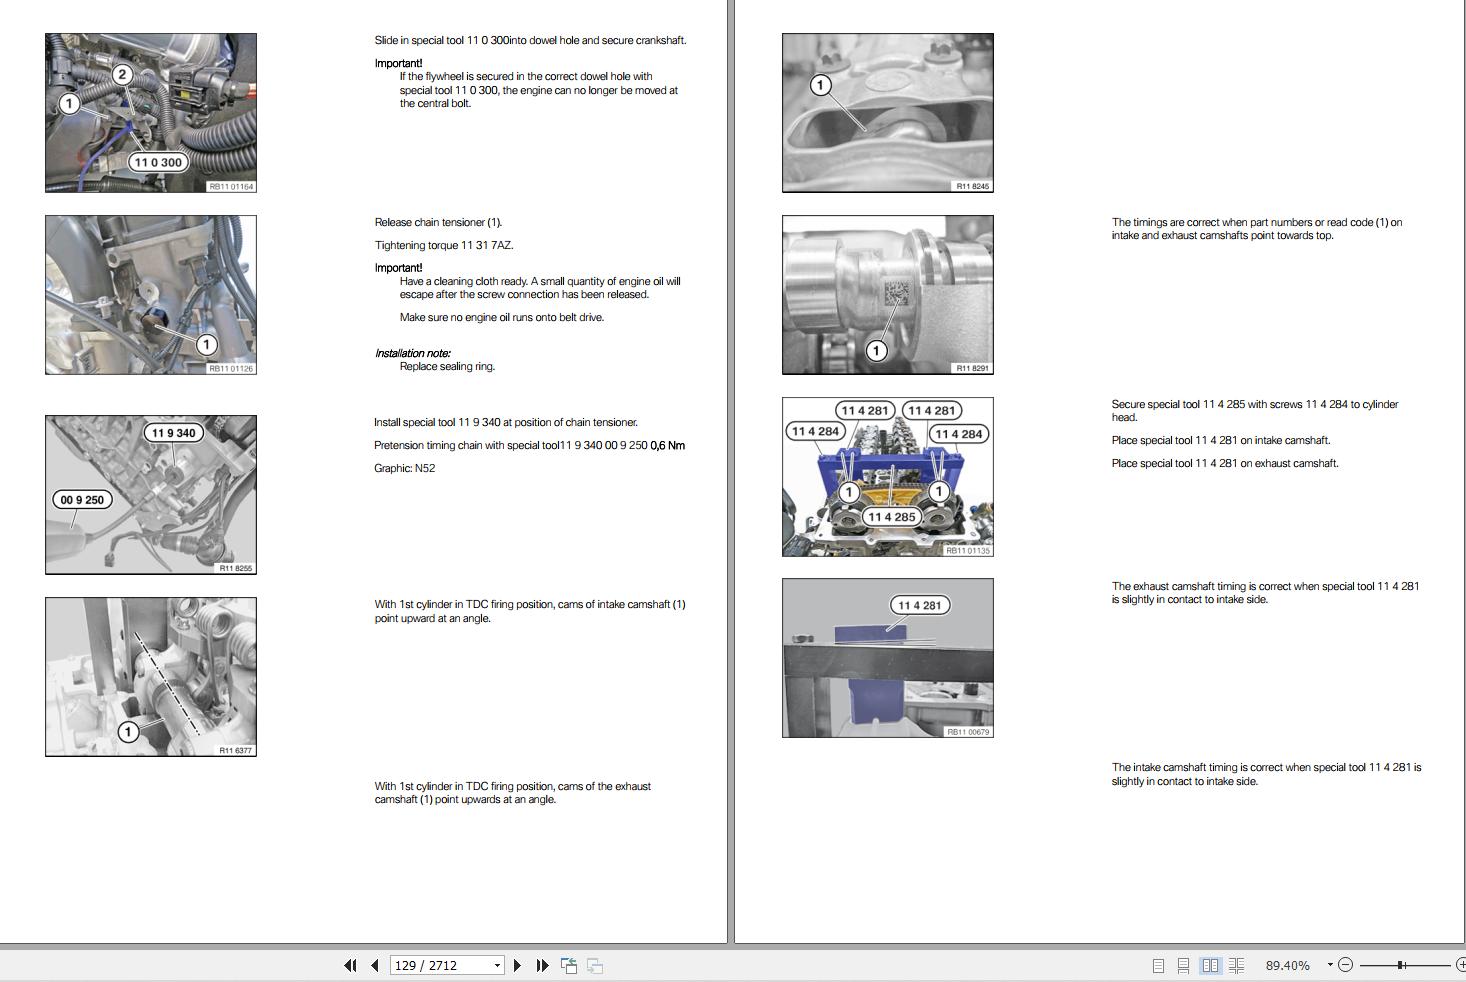Go to the first page
Viewport: 1466px width, 982px height.
[x=350, y=965]
